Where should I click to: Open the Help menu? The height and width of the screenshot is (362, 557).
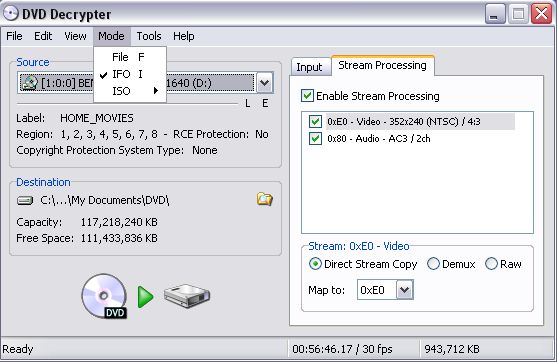point(184,36)
